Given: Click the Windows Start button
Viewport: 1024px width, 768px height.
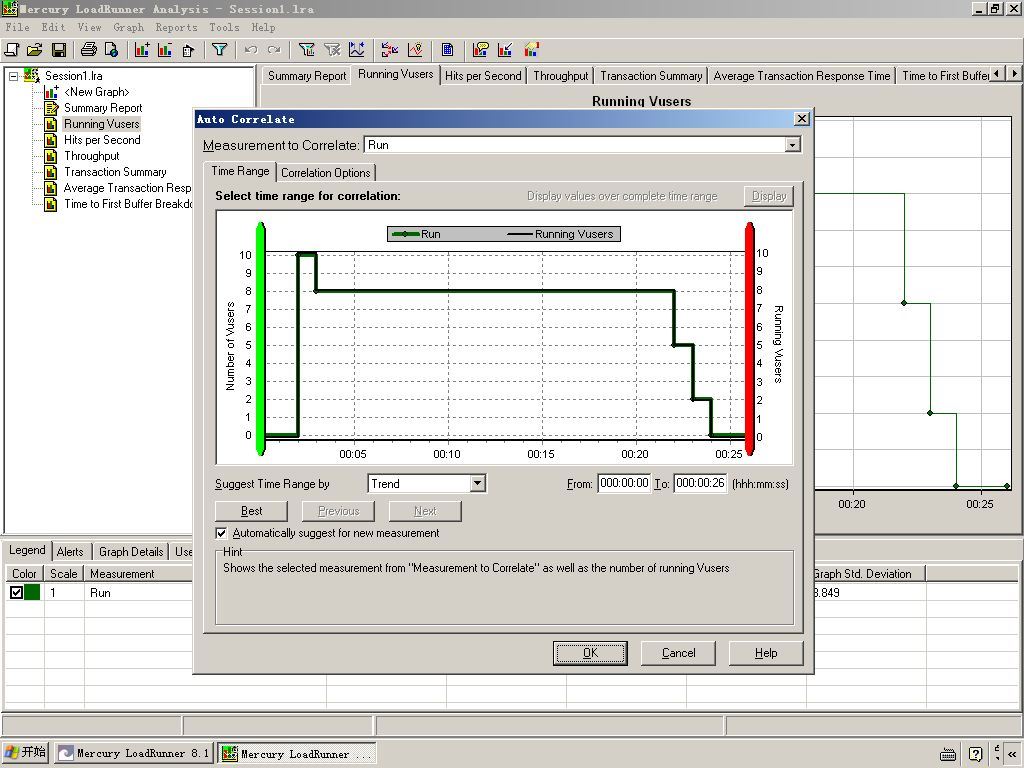Looking at the screenshot, I should click(25, 753).
